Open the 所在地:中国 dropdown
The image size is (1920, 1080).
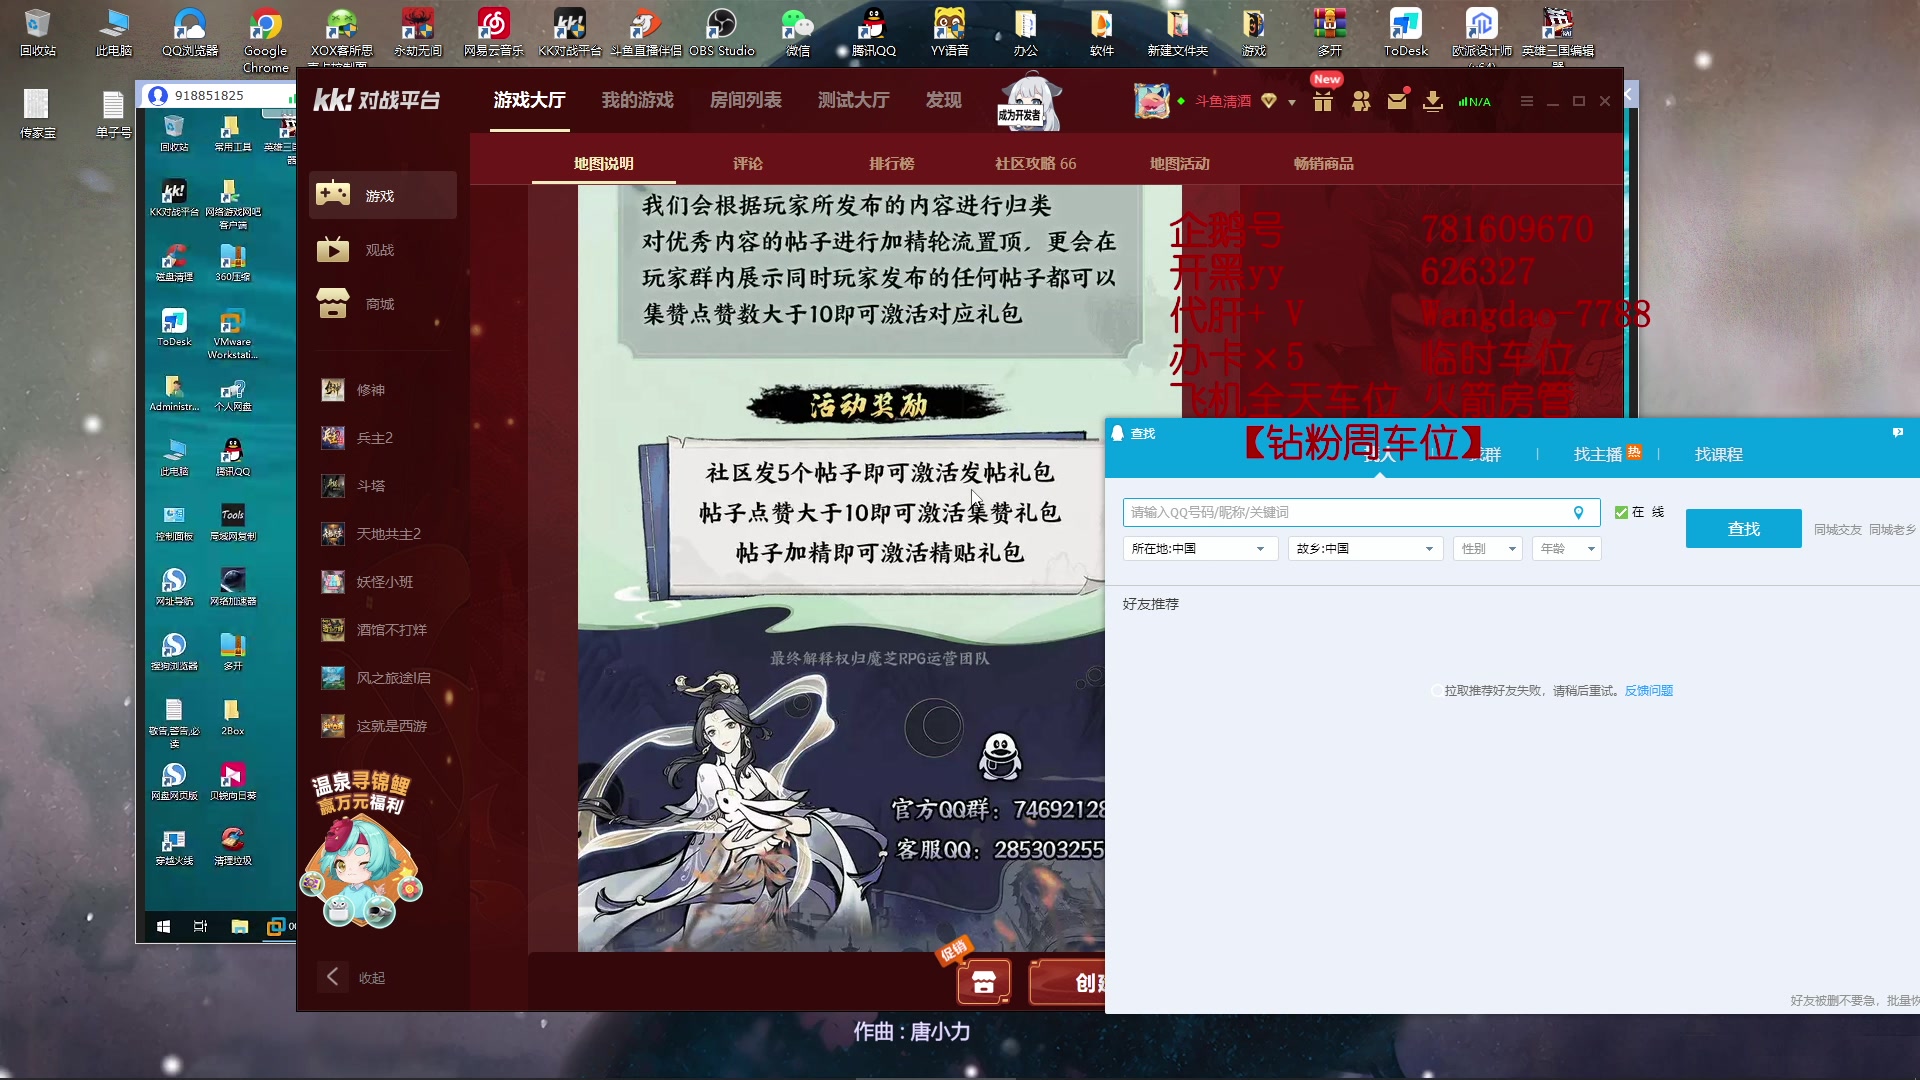click(x=1200, y=548)
